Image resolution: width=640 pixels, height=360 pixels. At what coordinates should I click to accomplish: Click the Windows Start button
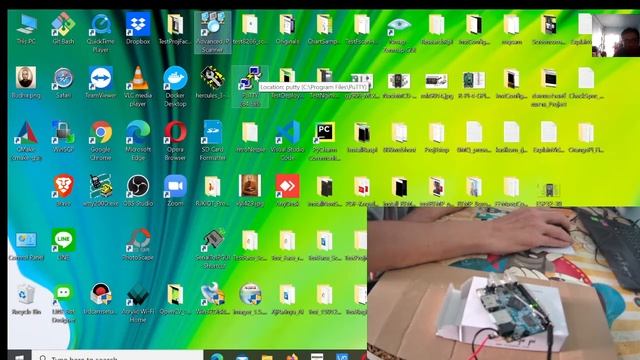point(19,356)
